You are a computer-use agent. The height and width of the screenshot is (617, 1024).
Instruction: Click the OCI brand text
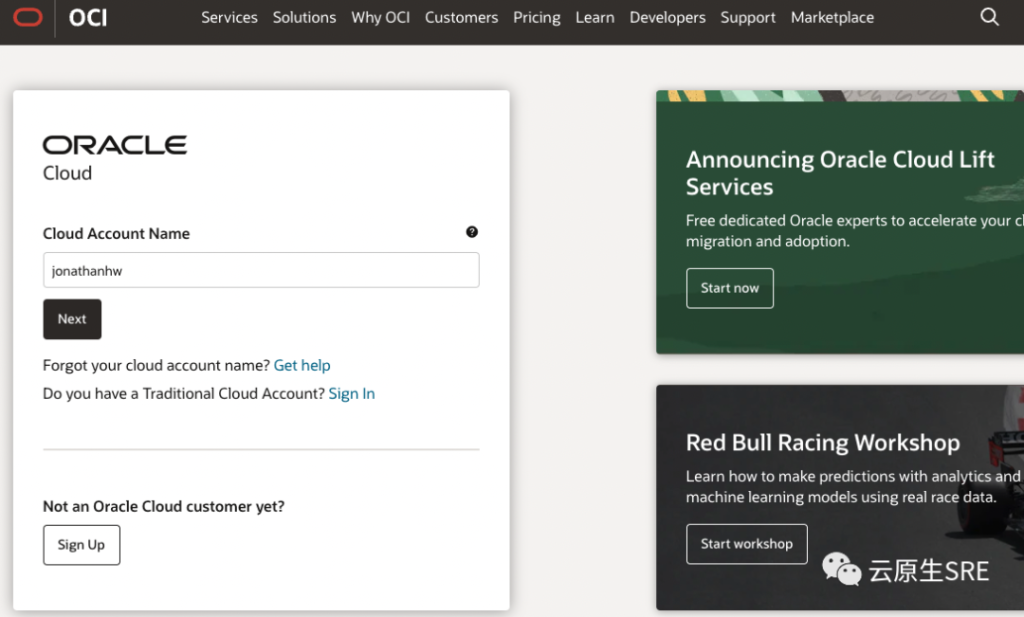pos(88,18)
